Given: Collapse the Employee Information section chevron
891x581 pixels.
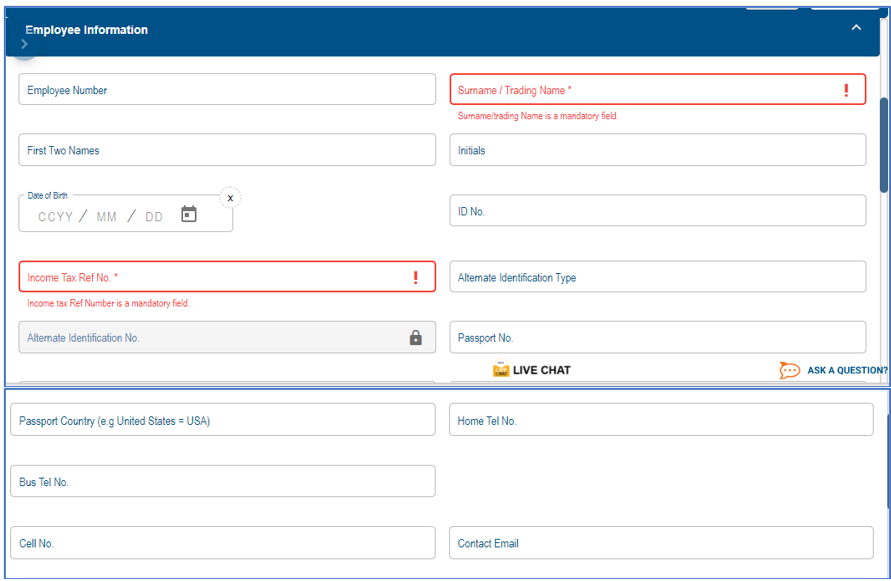Looking at the screenshot, I should pyautogui.click(x=856, y=27).
